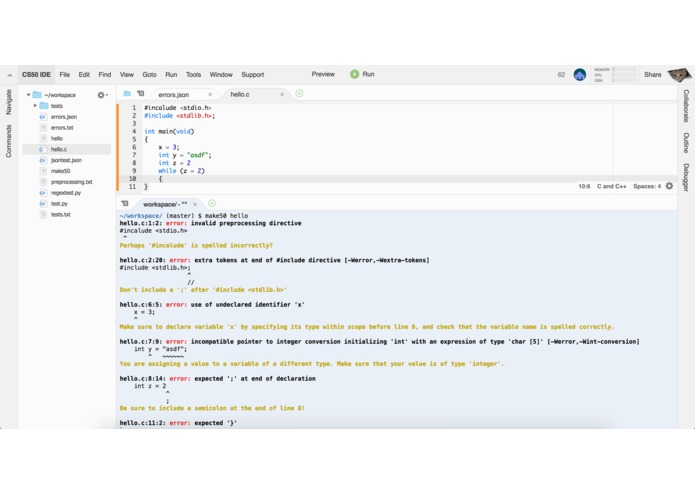Screen dimensions: 695x494
Task: Open the Support menu
Action: click(x=253, y=75)
